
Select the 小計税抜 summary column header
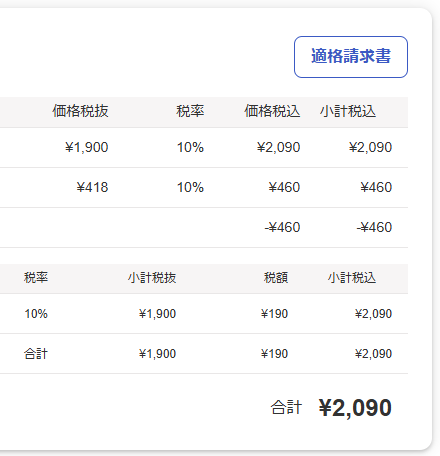click(152, 278)
